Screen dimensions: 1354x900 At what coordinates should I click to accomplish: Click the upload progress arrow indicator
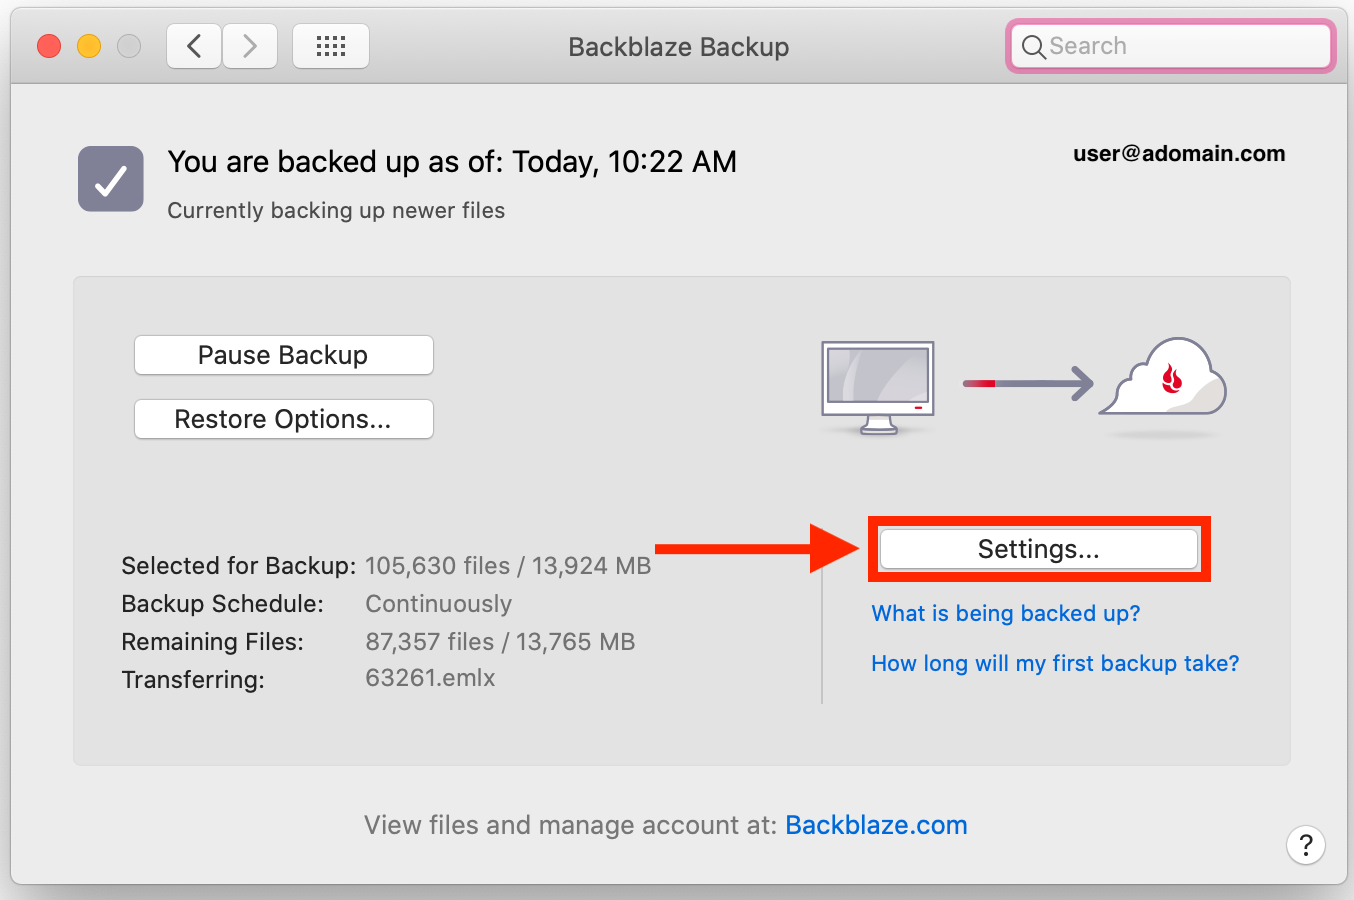click(1028, 383)
